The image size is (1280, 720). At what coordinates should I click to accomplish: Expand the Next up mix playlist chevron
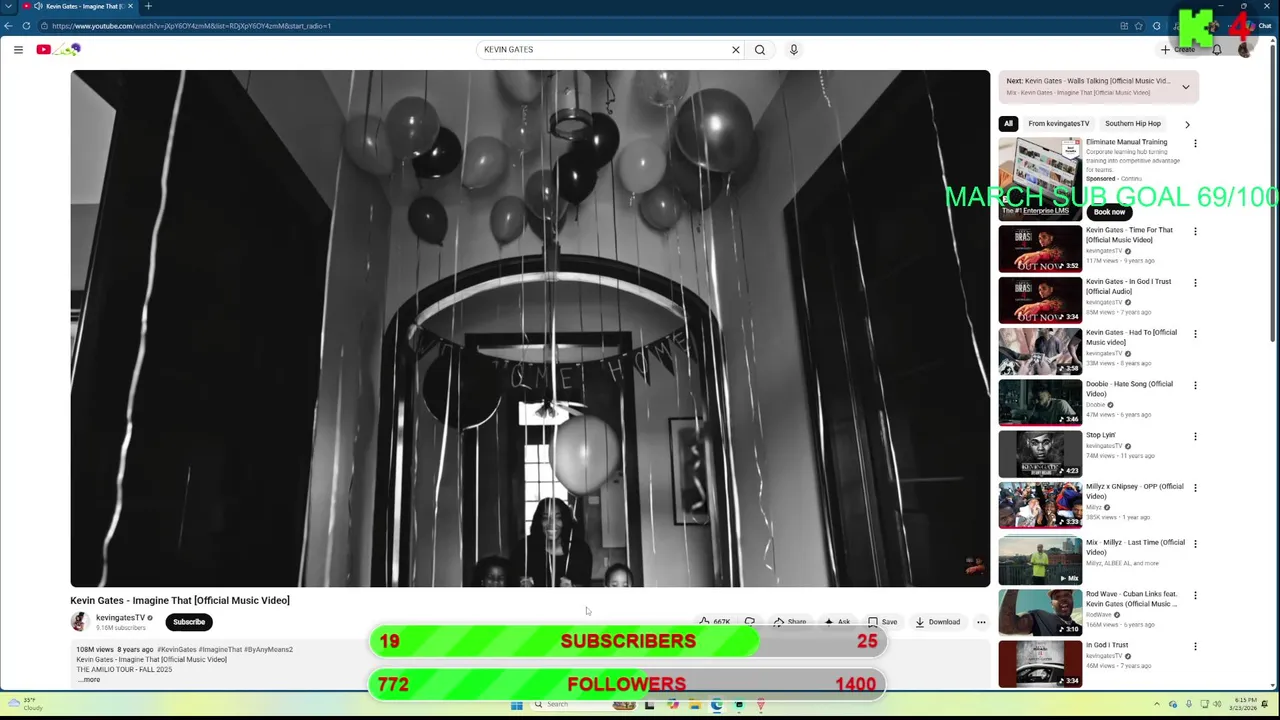(x=1186, y=87)
